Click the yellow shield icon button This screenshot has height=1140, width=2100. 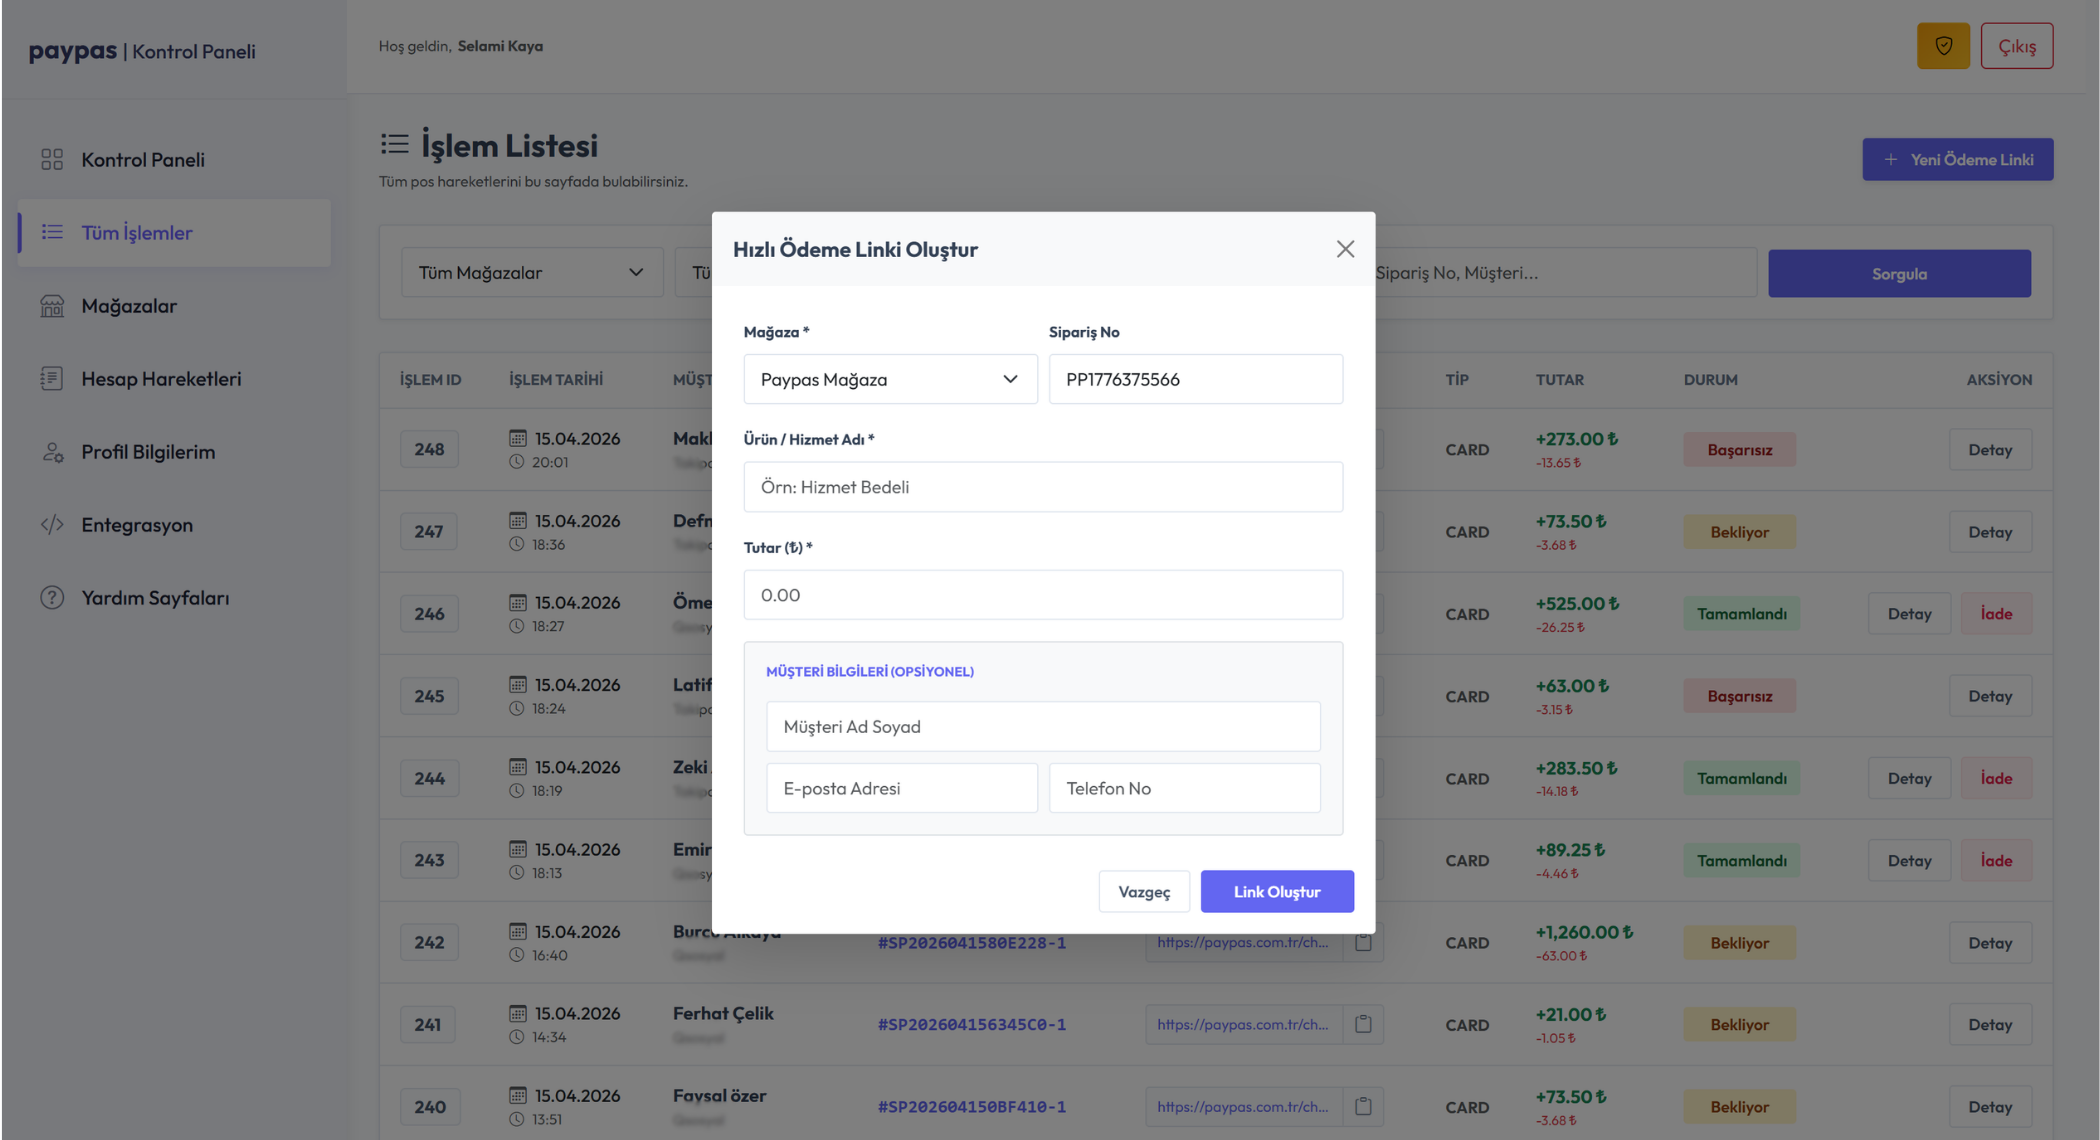[x=1942, y=46]
